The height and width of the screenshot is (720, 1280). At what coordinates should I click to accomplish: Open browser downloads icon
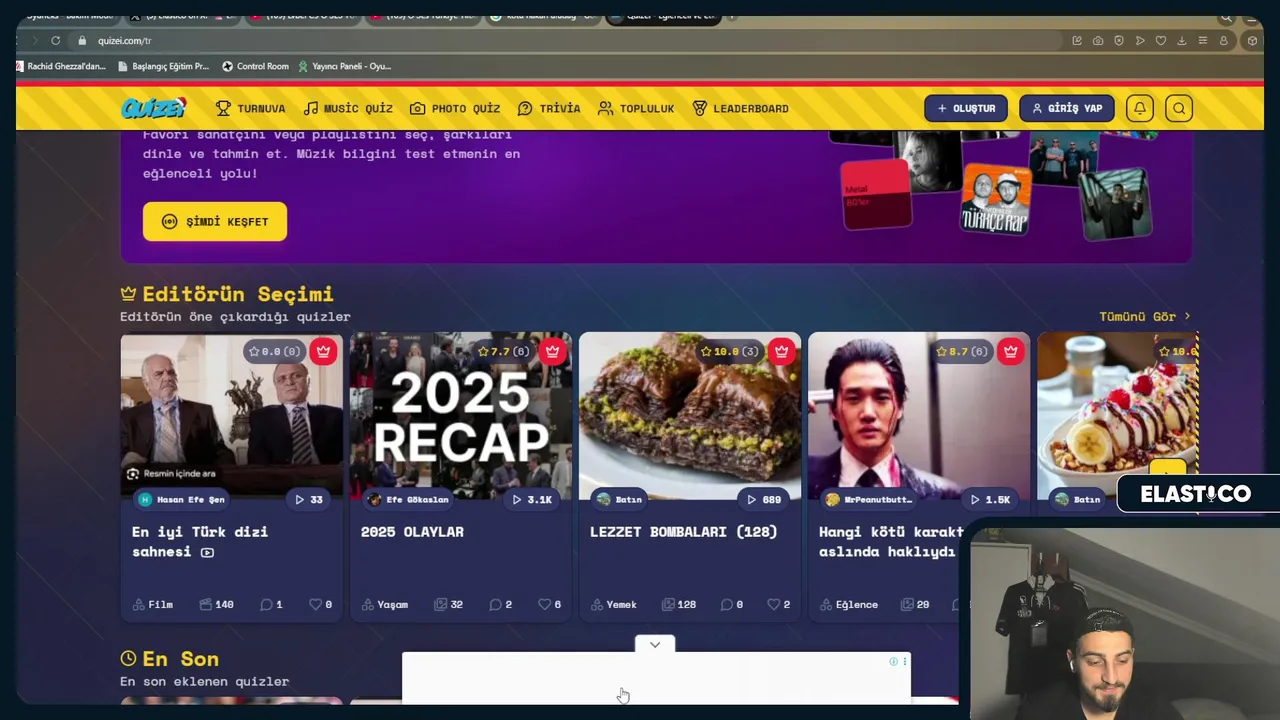click(x=1182, y=40)
